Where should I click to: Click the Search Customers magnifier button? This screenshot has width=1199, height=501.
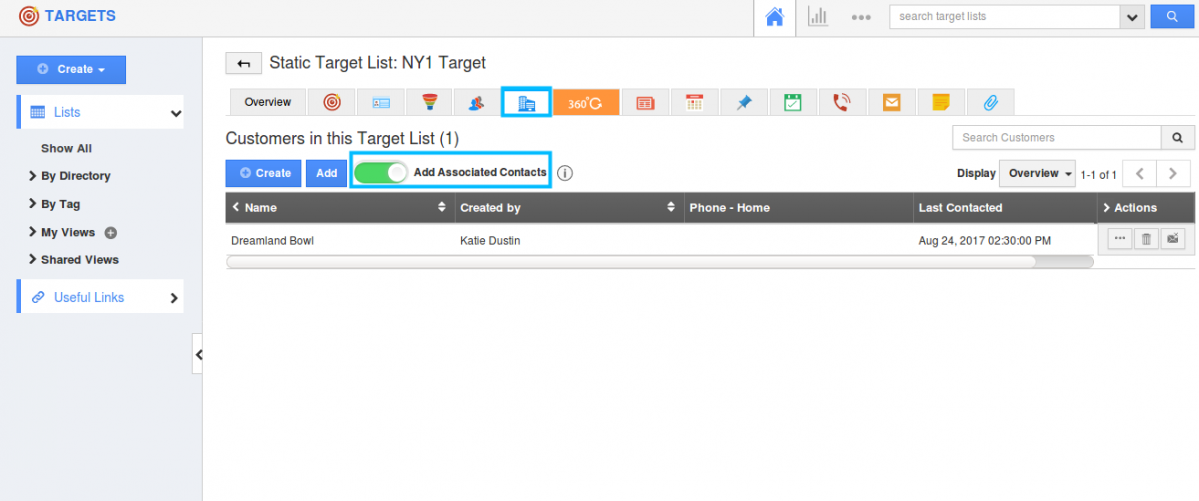[1178, 138]
